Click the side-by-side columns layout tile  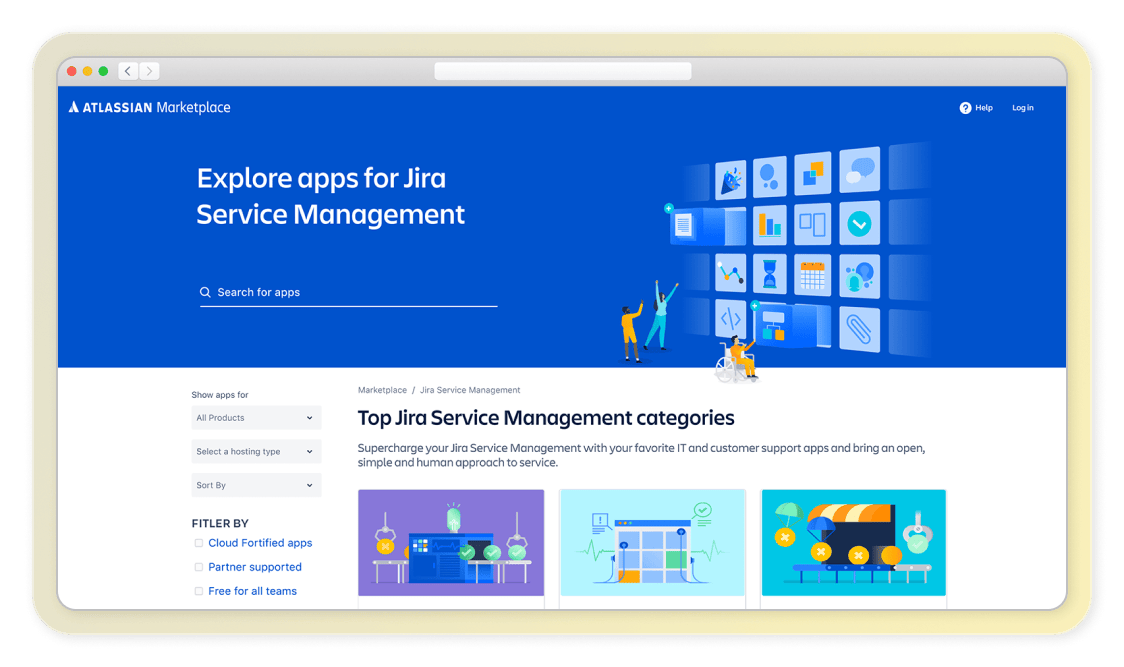(812, 224)
